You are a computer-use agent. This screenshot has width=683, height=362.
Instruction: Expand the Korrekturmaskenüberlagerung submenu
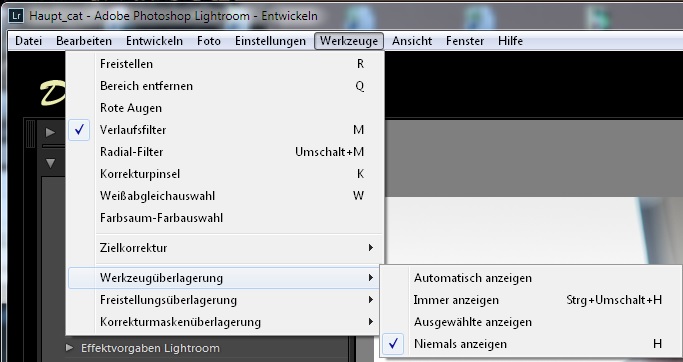pyautogui.click(x=225, y=322)
